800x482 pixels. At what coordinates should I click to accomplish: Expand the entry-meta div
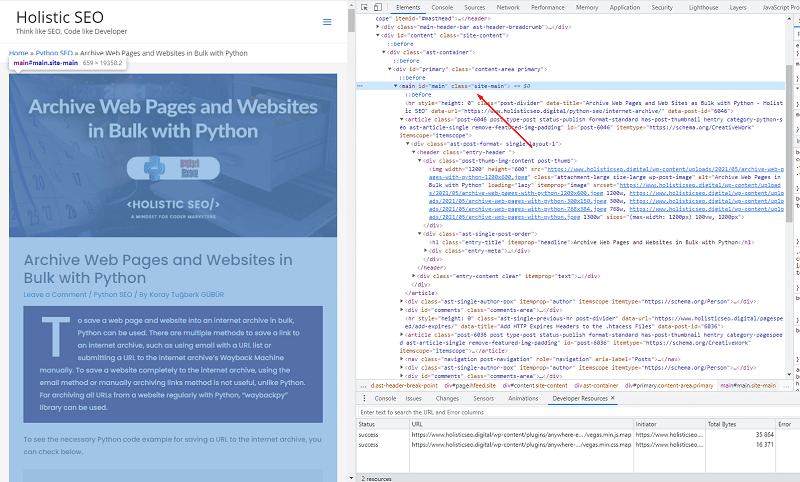(x=426, y=251)
